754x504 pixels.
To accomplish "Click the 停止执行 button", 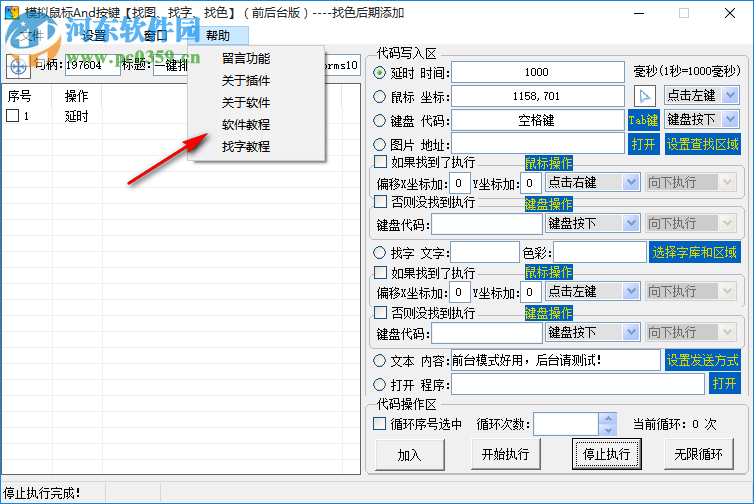I will point(606,454).
